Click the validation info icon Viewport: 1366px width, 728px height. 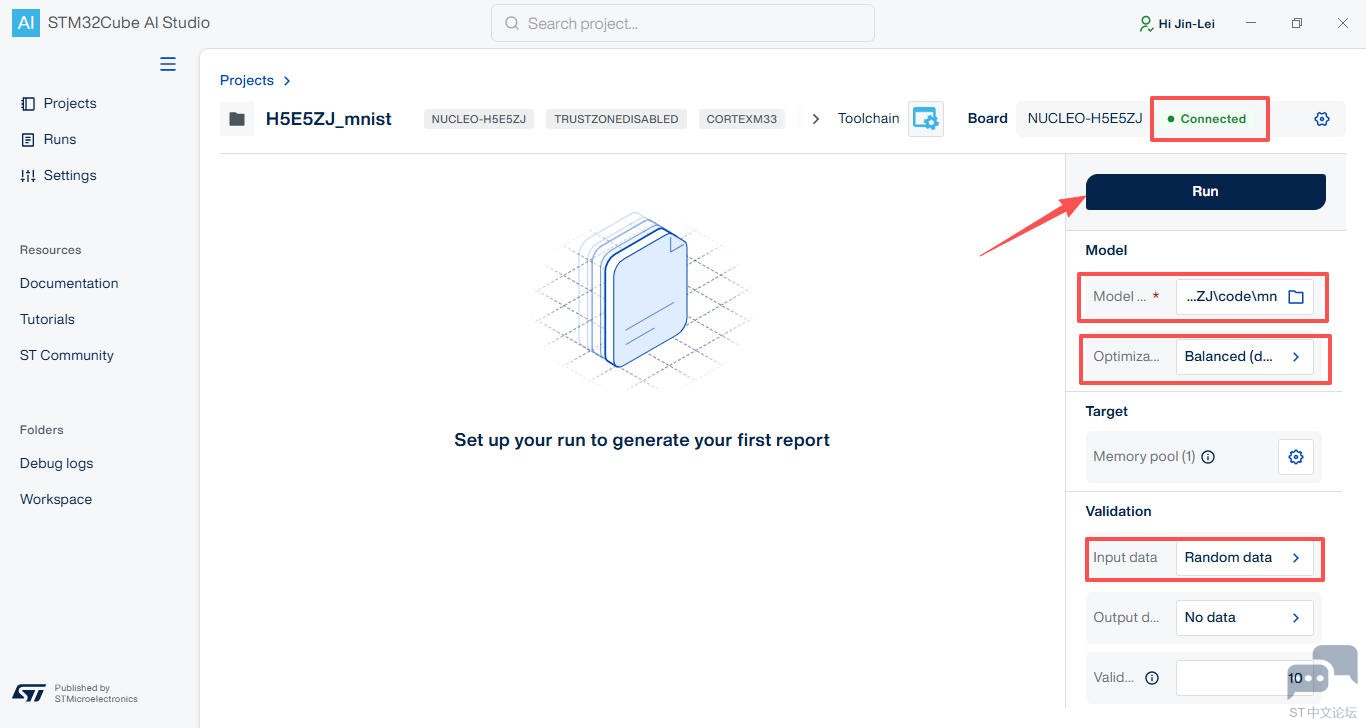tap(1152, 678)
